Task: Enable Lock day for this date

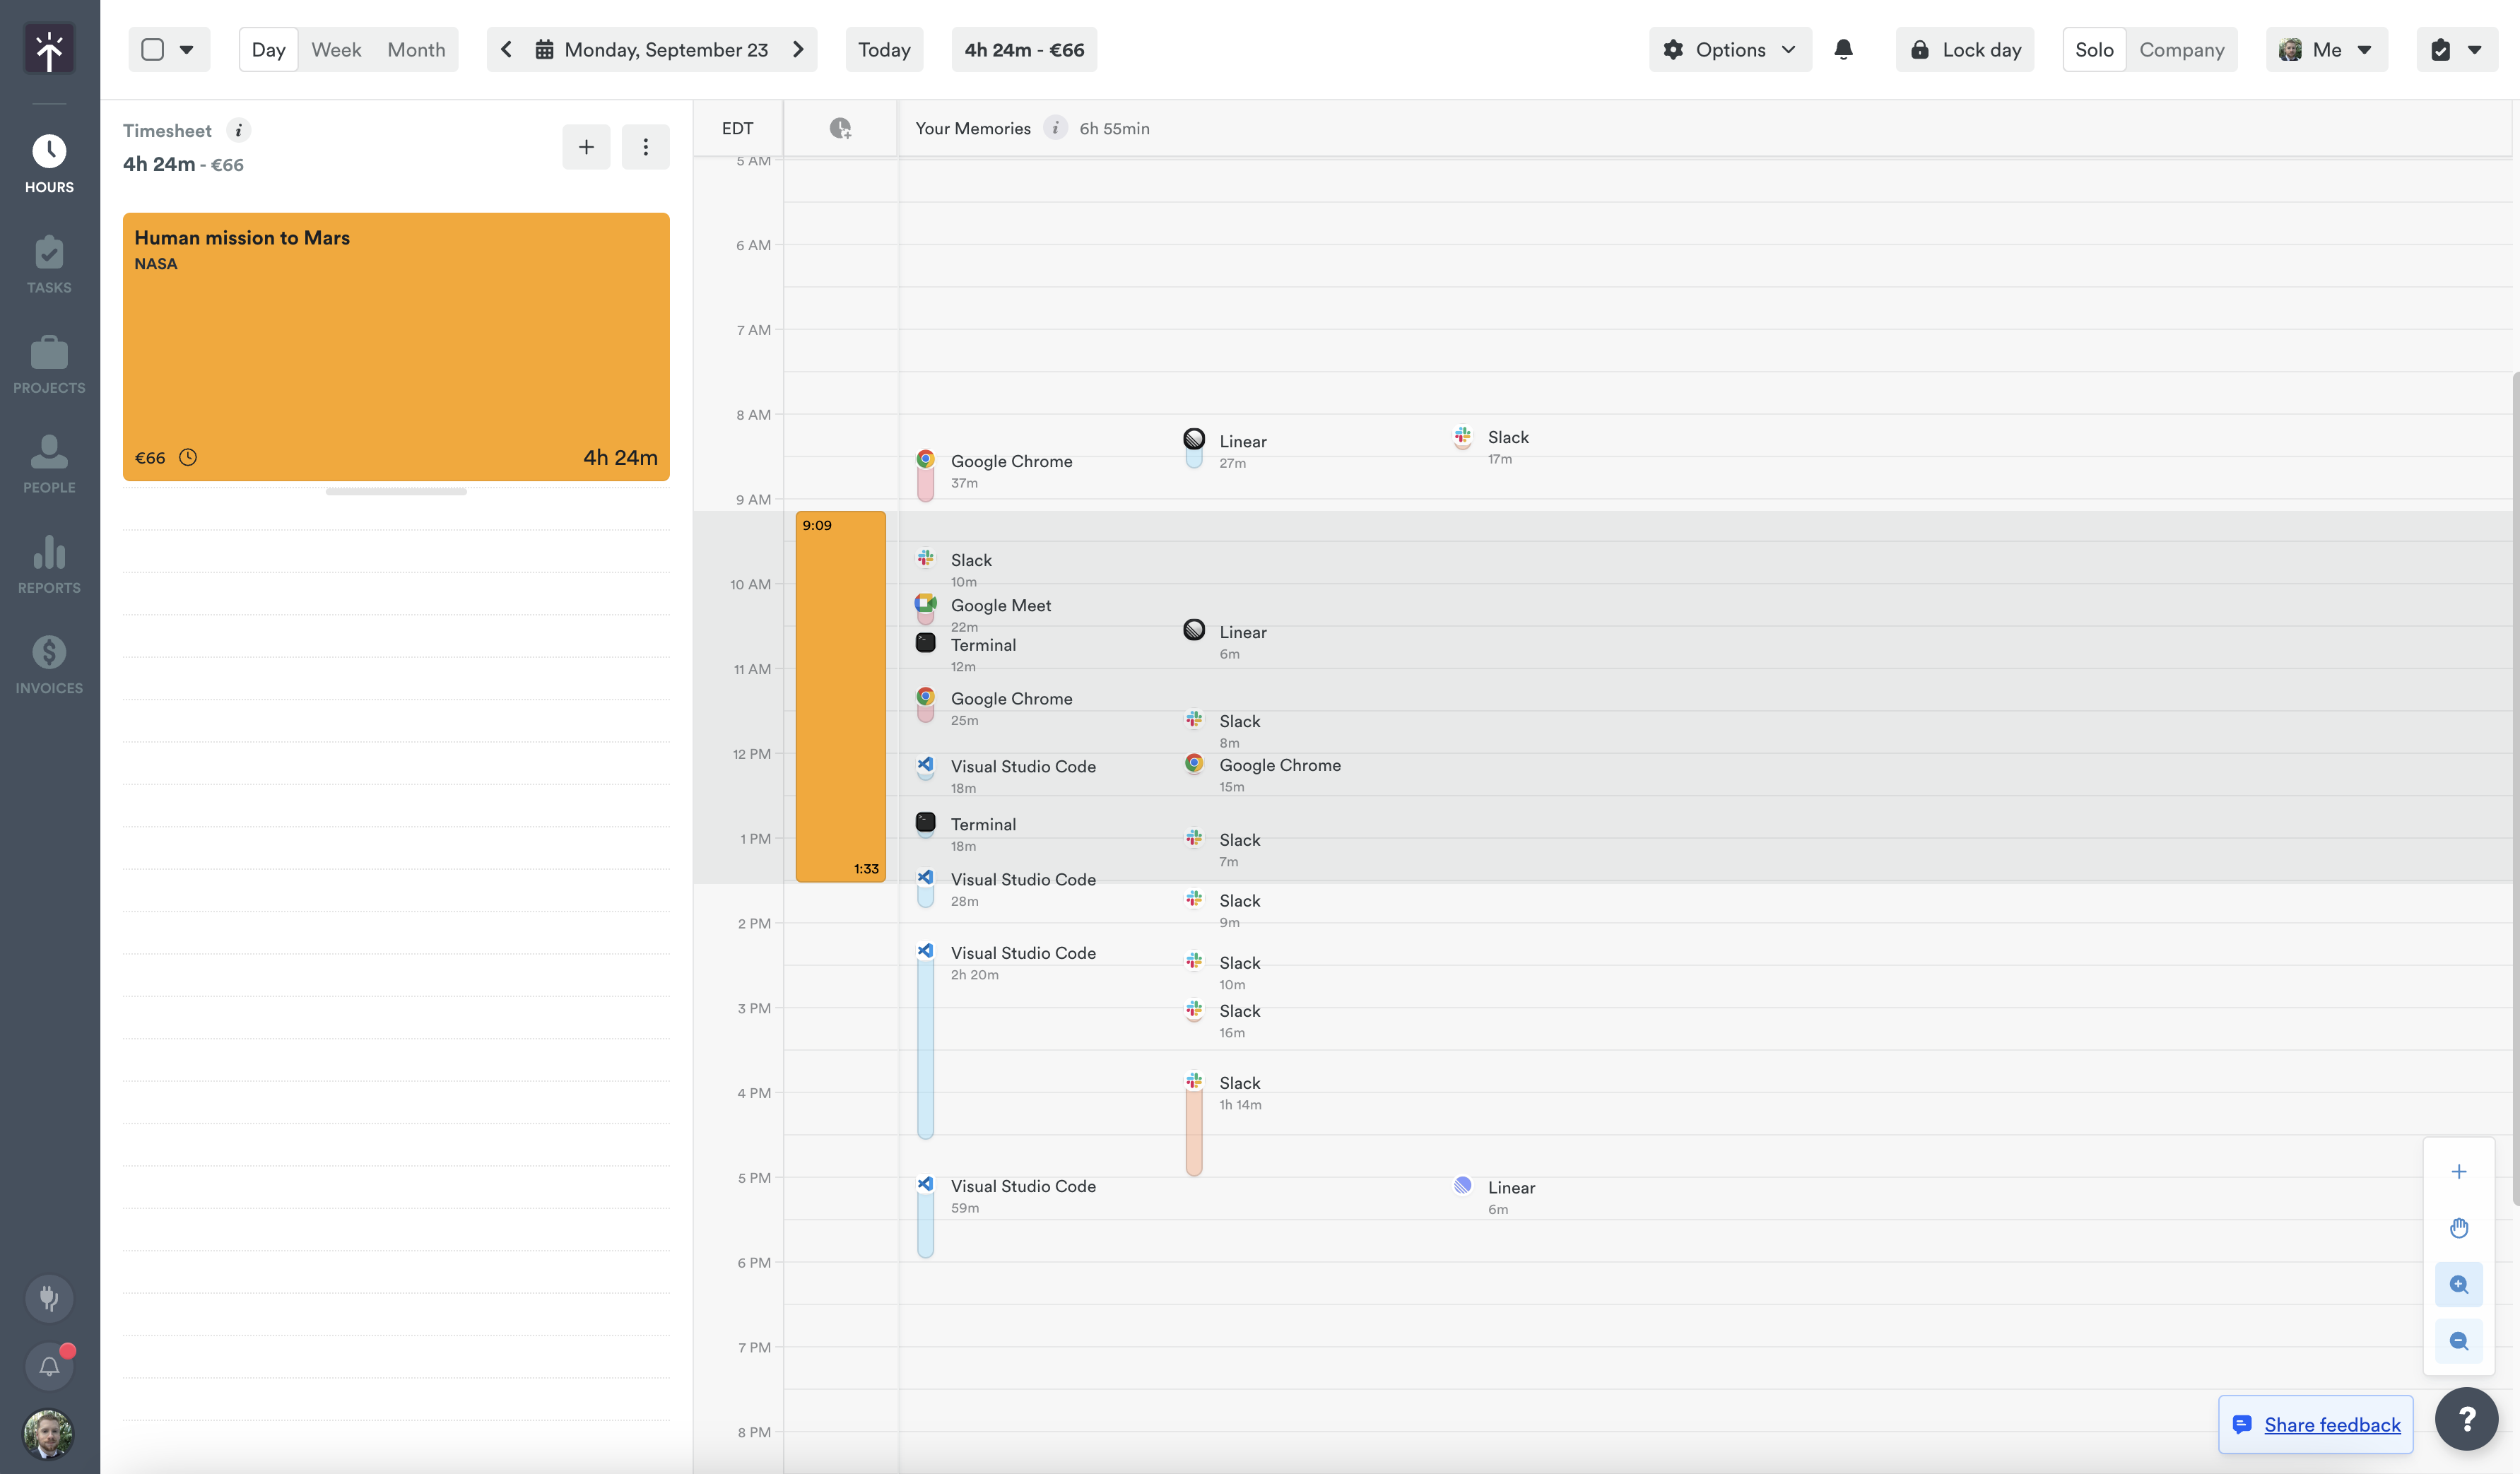Action: 1963,49
